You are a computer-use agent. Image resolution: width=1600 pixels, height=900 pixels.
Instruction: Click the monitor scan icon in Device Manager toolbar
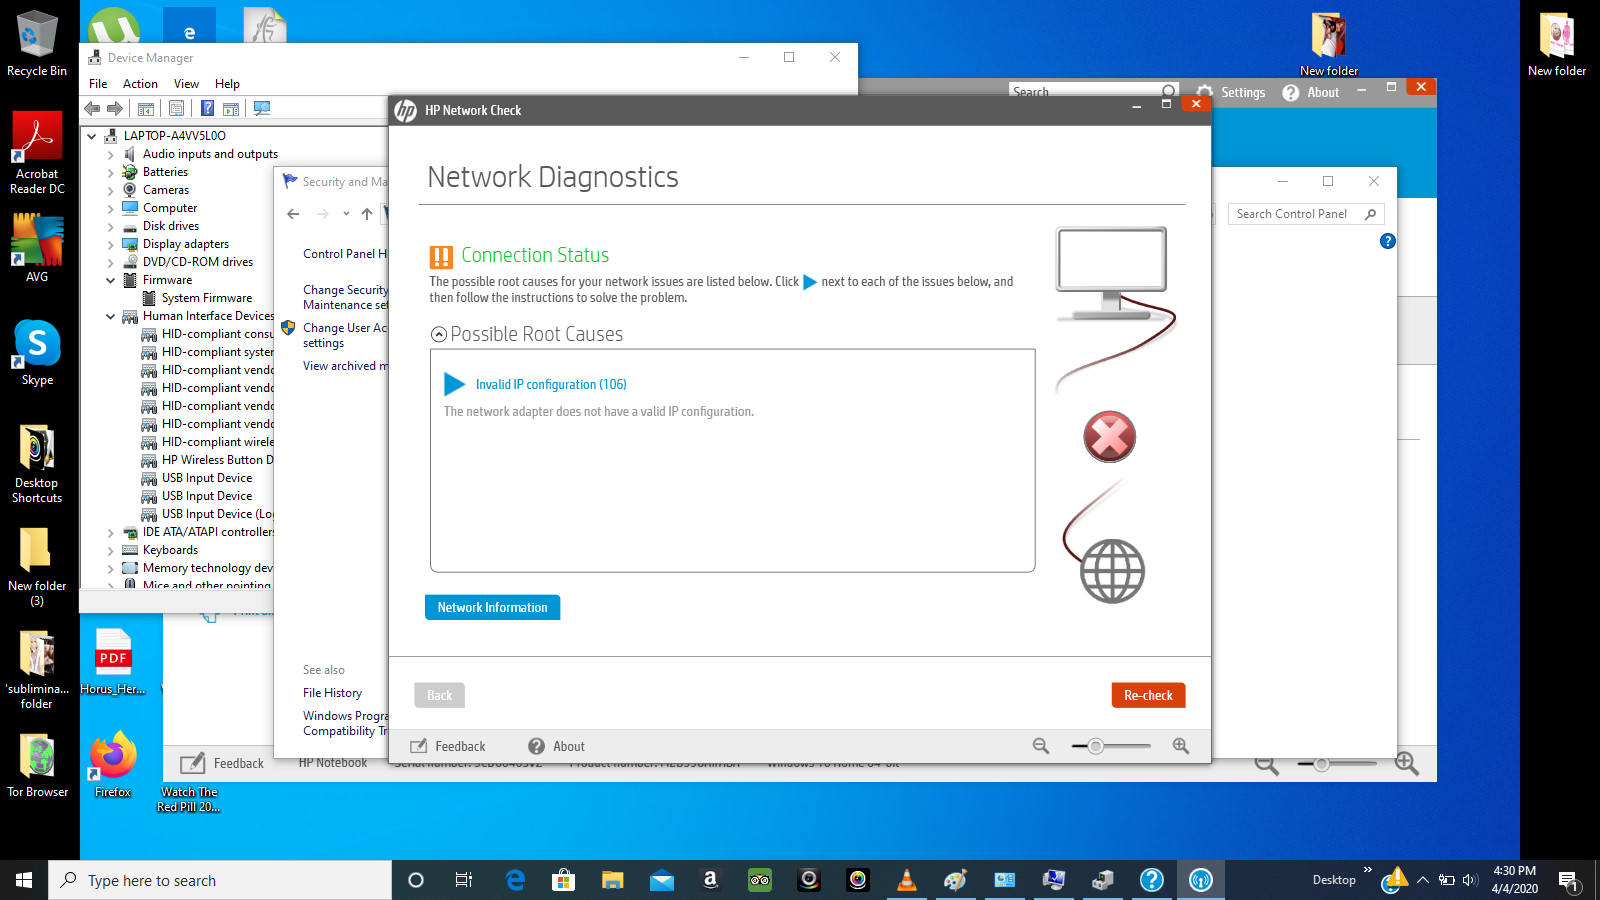(x=262, y=108)
